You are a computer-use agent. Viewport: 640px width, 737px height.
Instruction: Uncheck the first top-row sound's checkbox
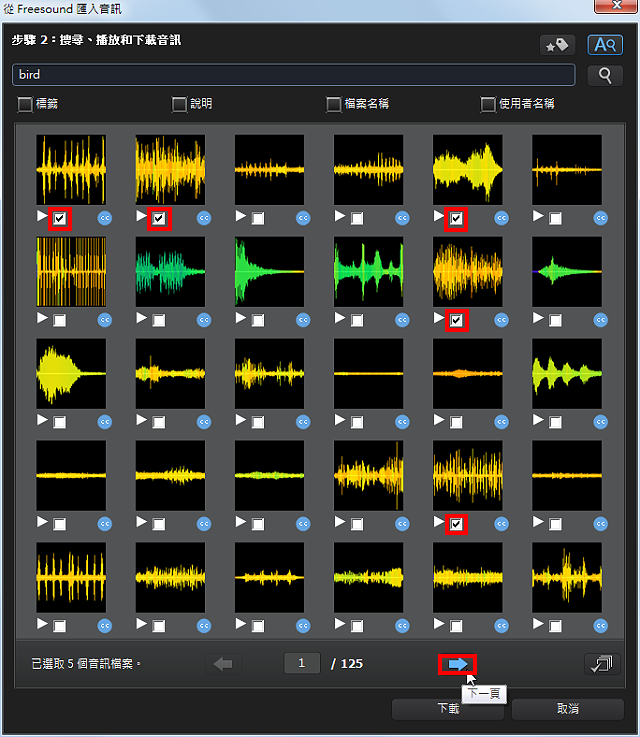60,219
